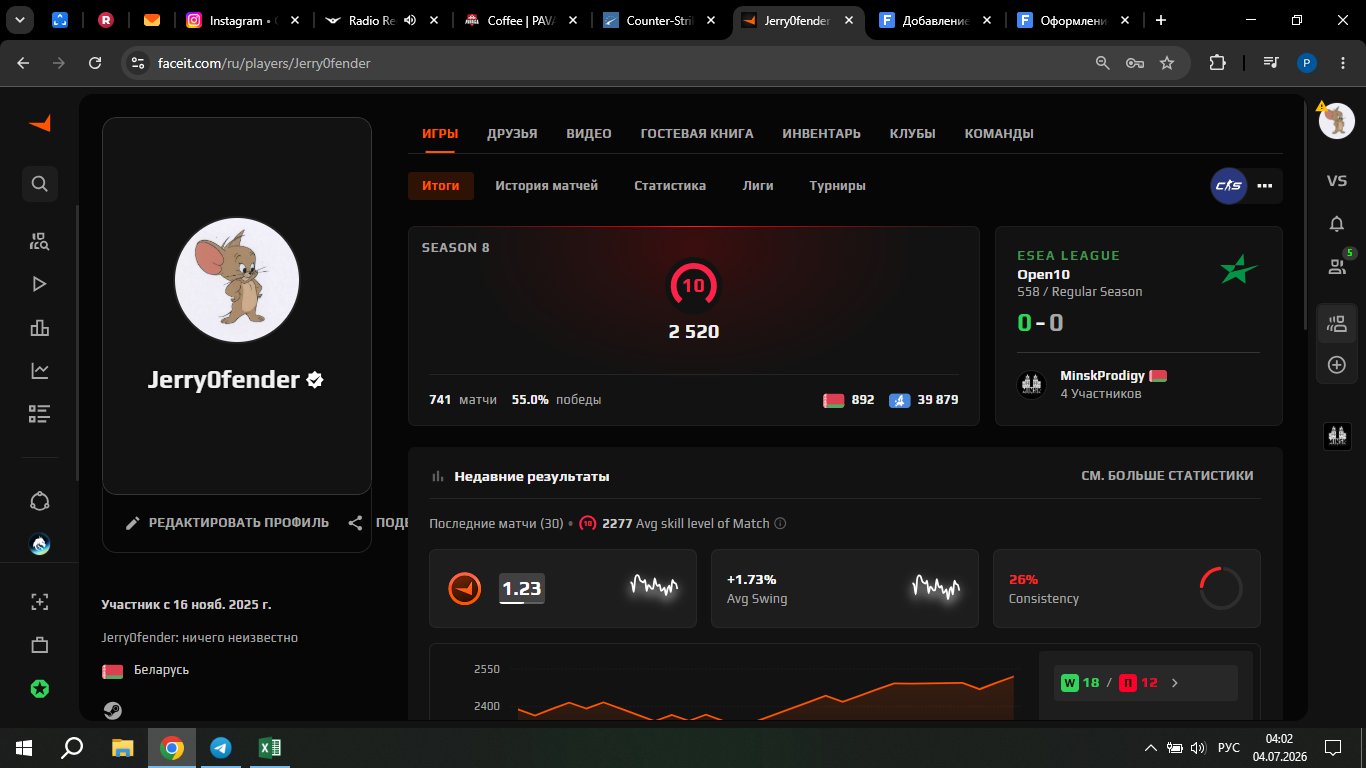Open the info icon beside Avg skill level
The height and width of the screenshot is (768, 1366).
pyautogui.click(x=780, y=523)
